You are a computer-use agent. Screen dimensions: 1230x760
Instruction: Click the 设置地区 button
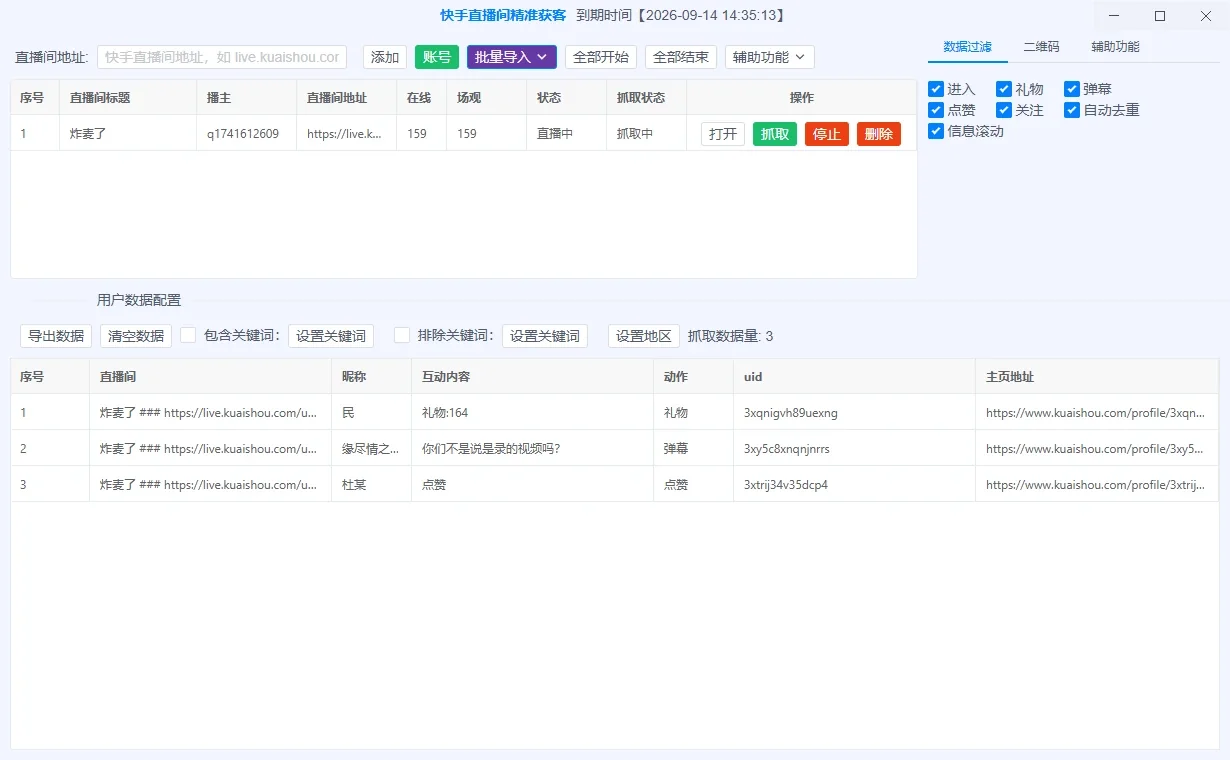point(644,336)
